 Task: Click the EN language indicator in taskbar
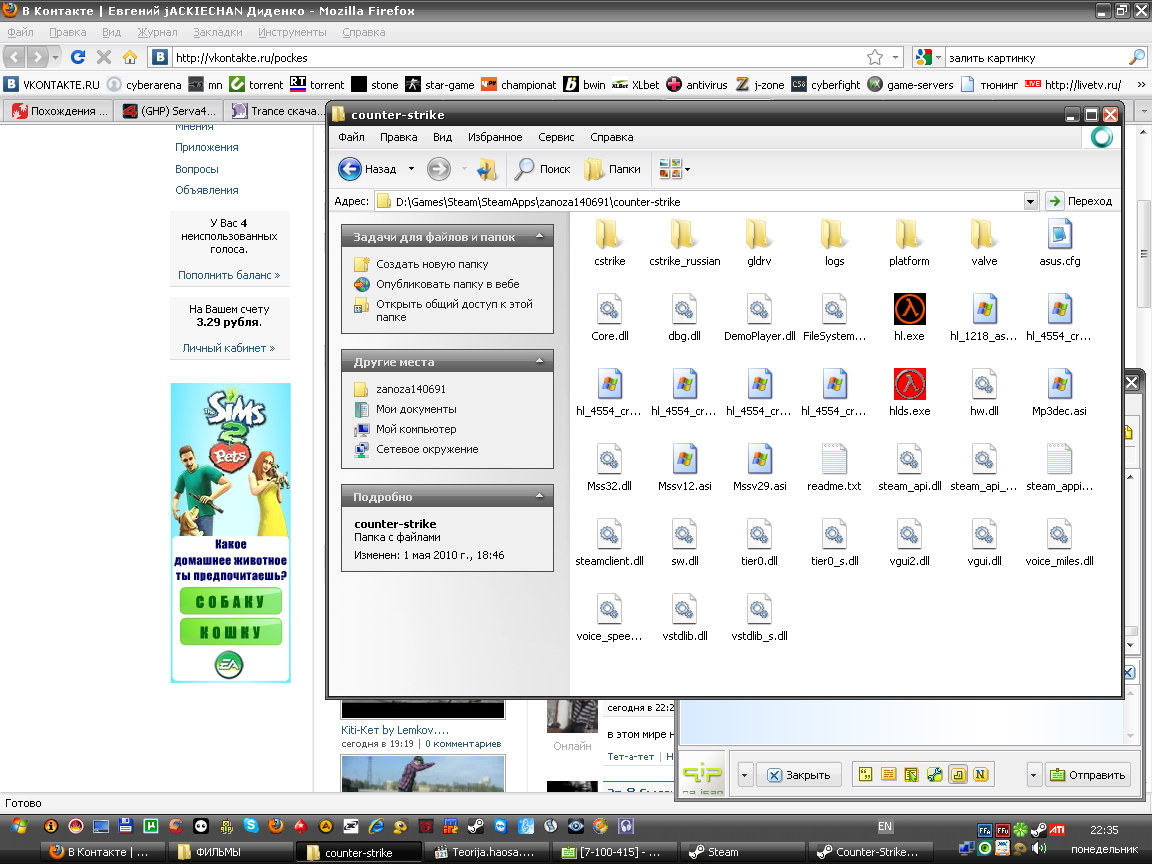885,827
